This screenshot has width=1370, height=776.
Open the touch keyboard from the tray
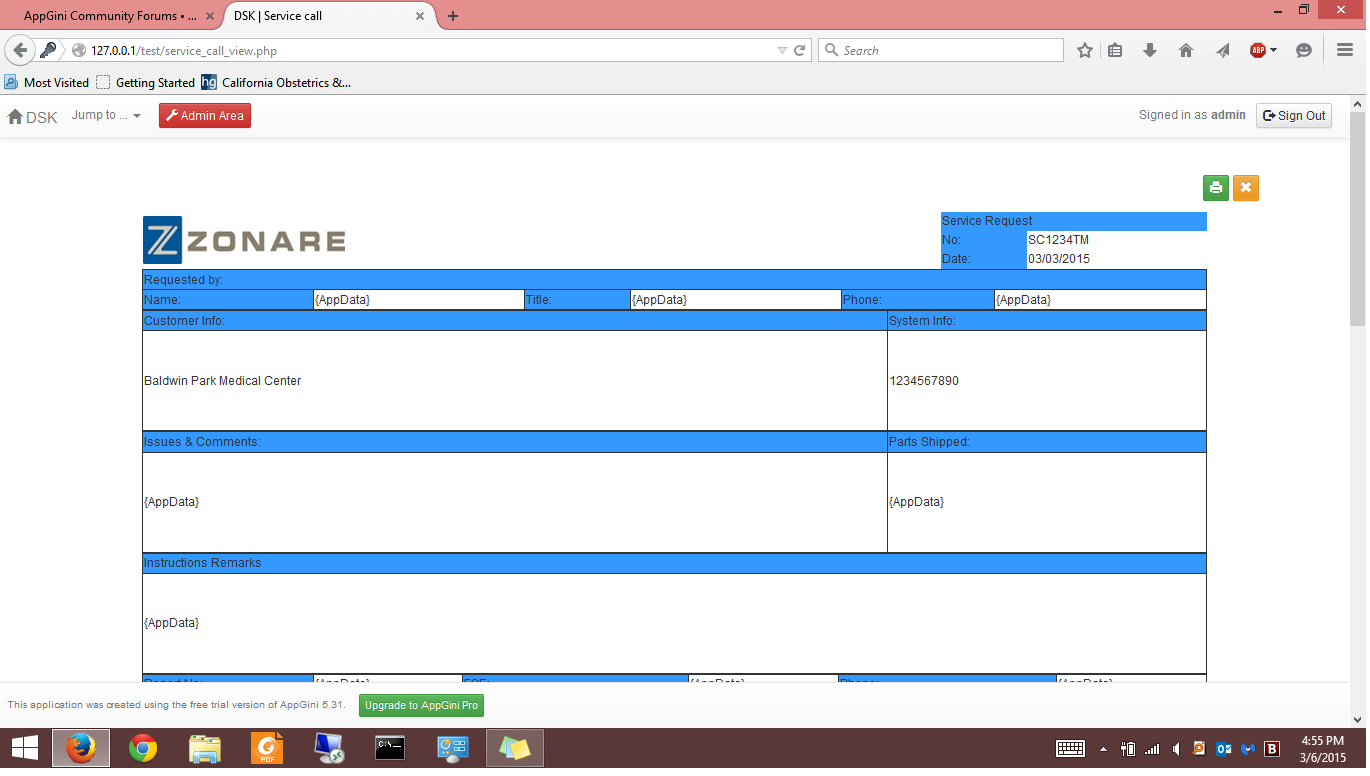pyautogui.click(x=1071, y=748)
